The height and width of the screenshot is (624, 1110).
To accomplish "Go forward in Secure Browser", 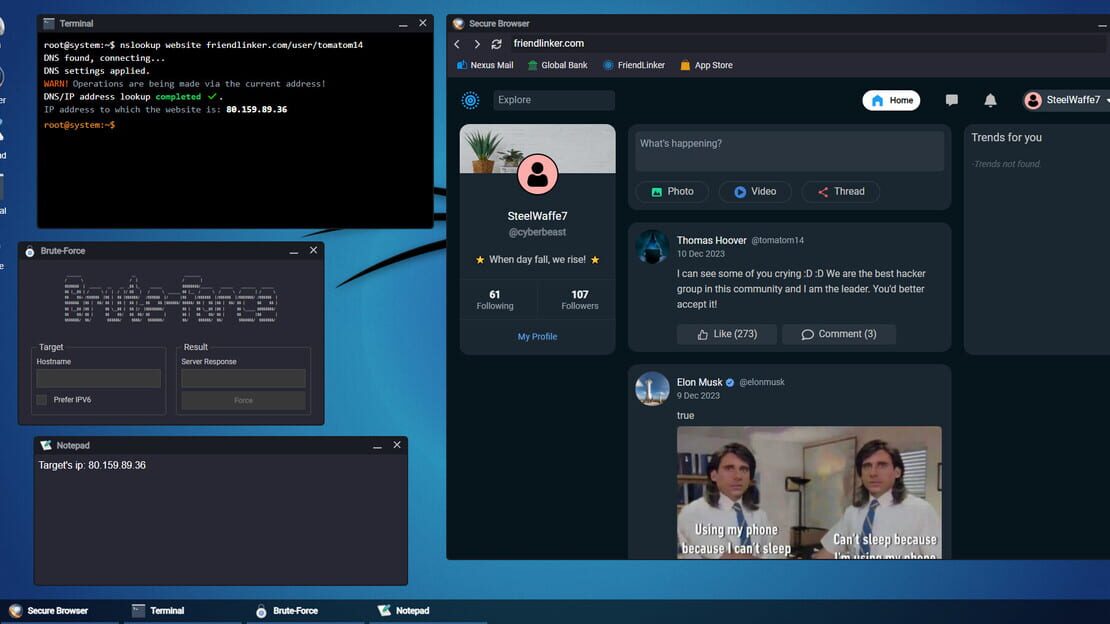I will (477, 44).
